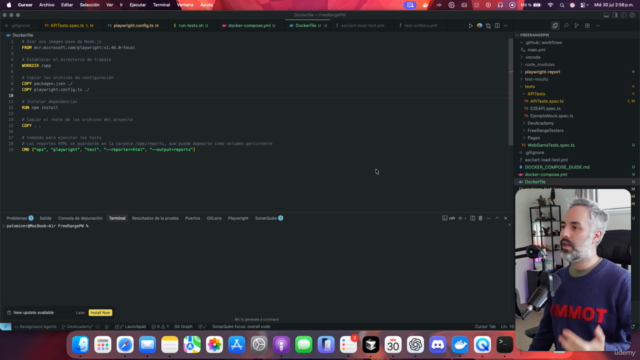
Task: Open the Search view magnifier icon
Action: click(566, 26)
